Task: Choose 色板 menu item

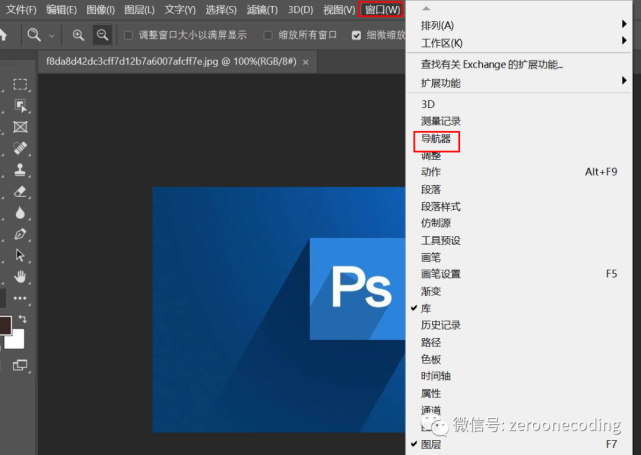Action: click(x=519, y=359)
